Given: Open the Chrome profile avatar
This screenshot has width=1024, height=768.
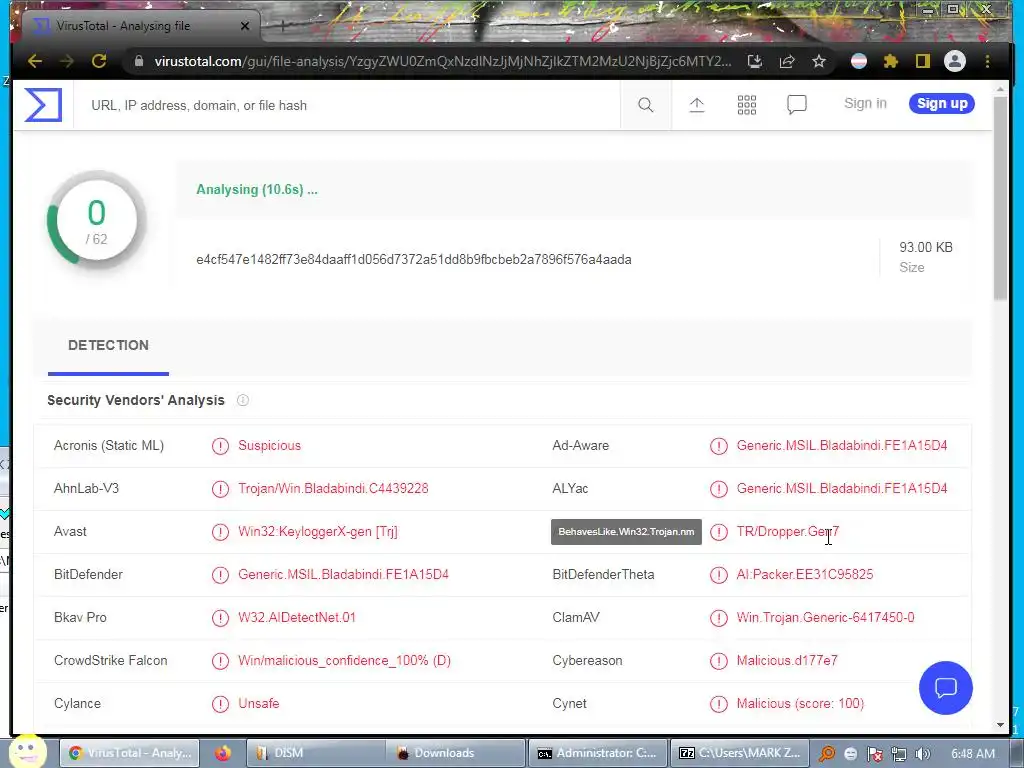Looking at the screenshot, I should (955, 61).
